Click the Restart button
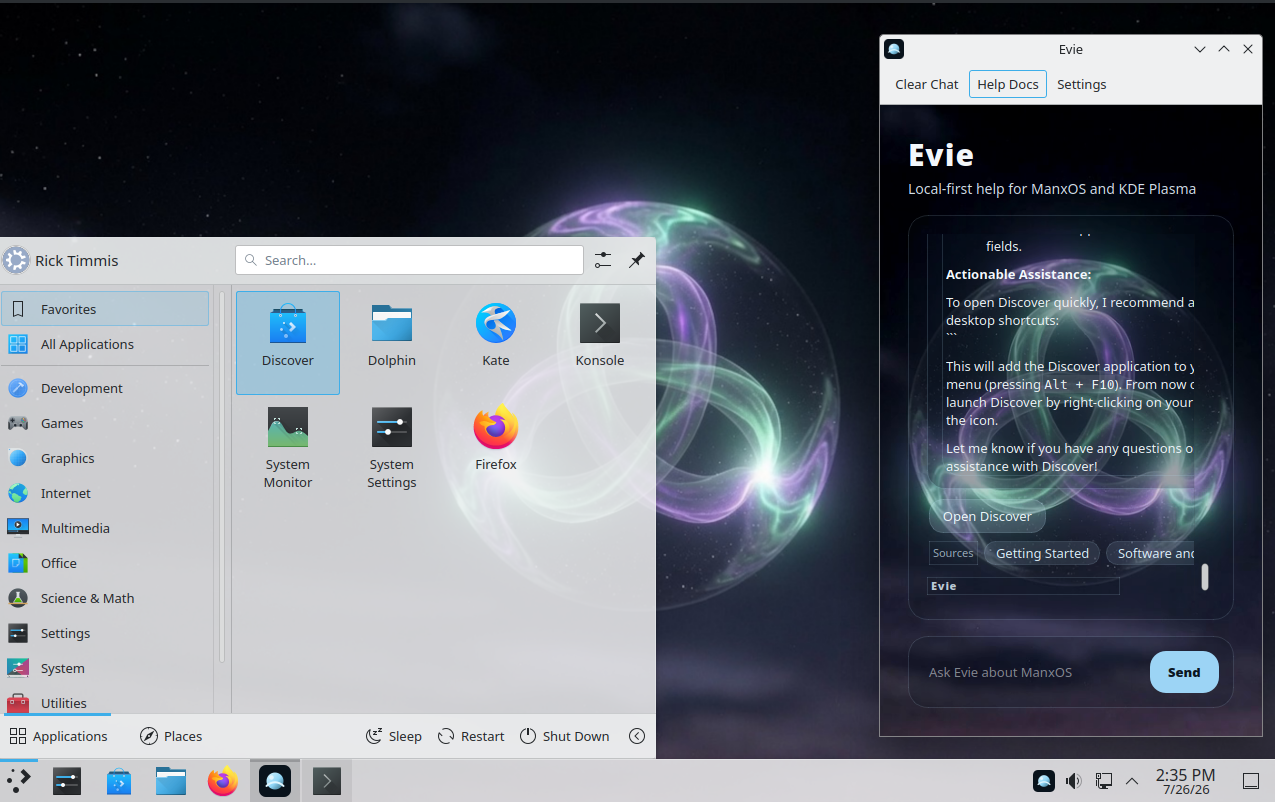This screenshot has height=802, width=1275. pyautogui.click(x=471, y=736)
